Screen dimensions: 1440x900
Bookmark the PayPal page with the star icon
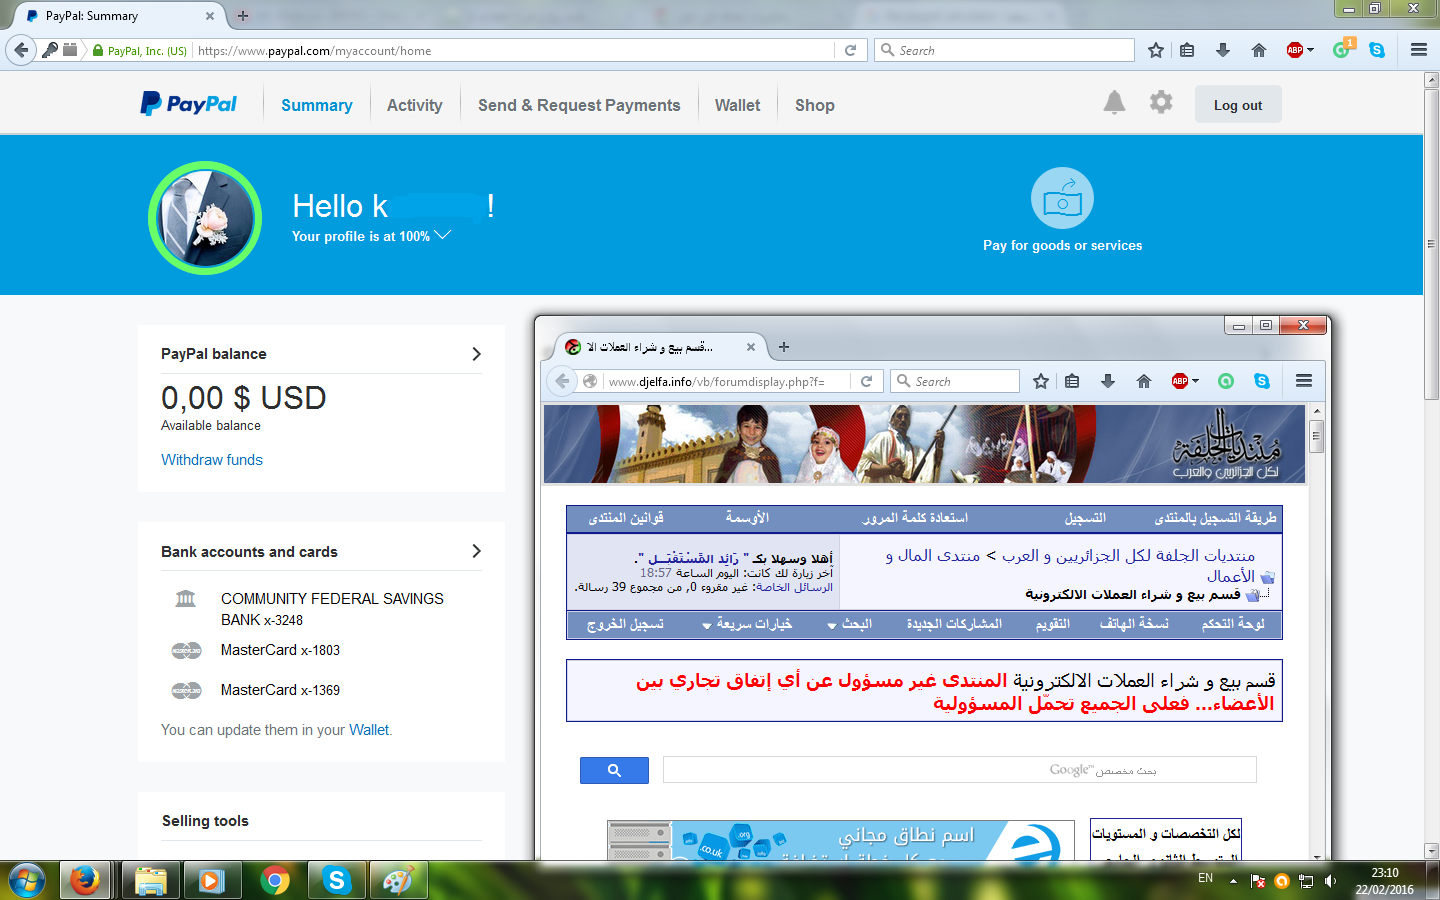tap(1156, 50)
